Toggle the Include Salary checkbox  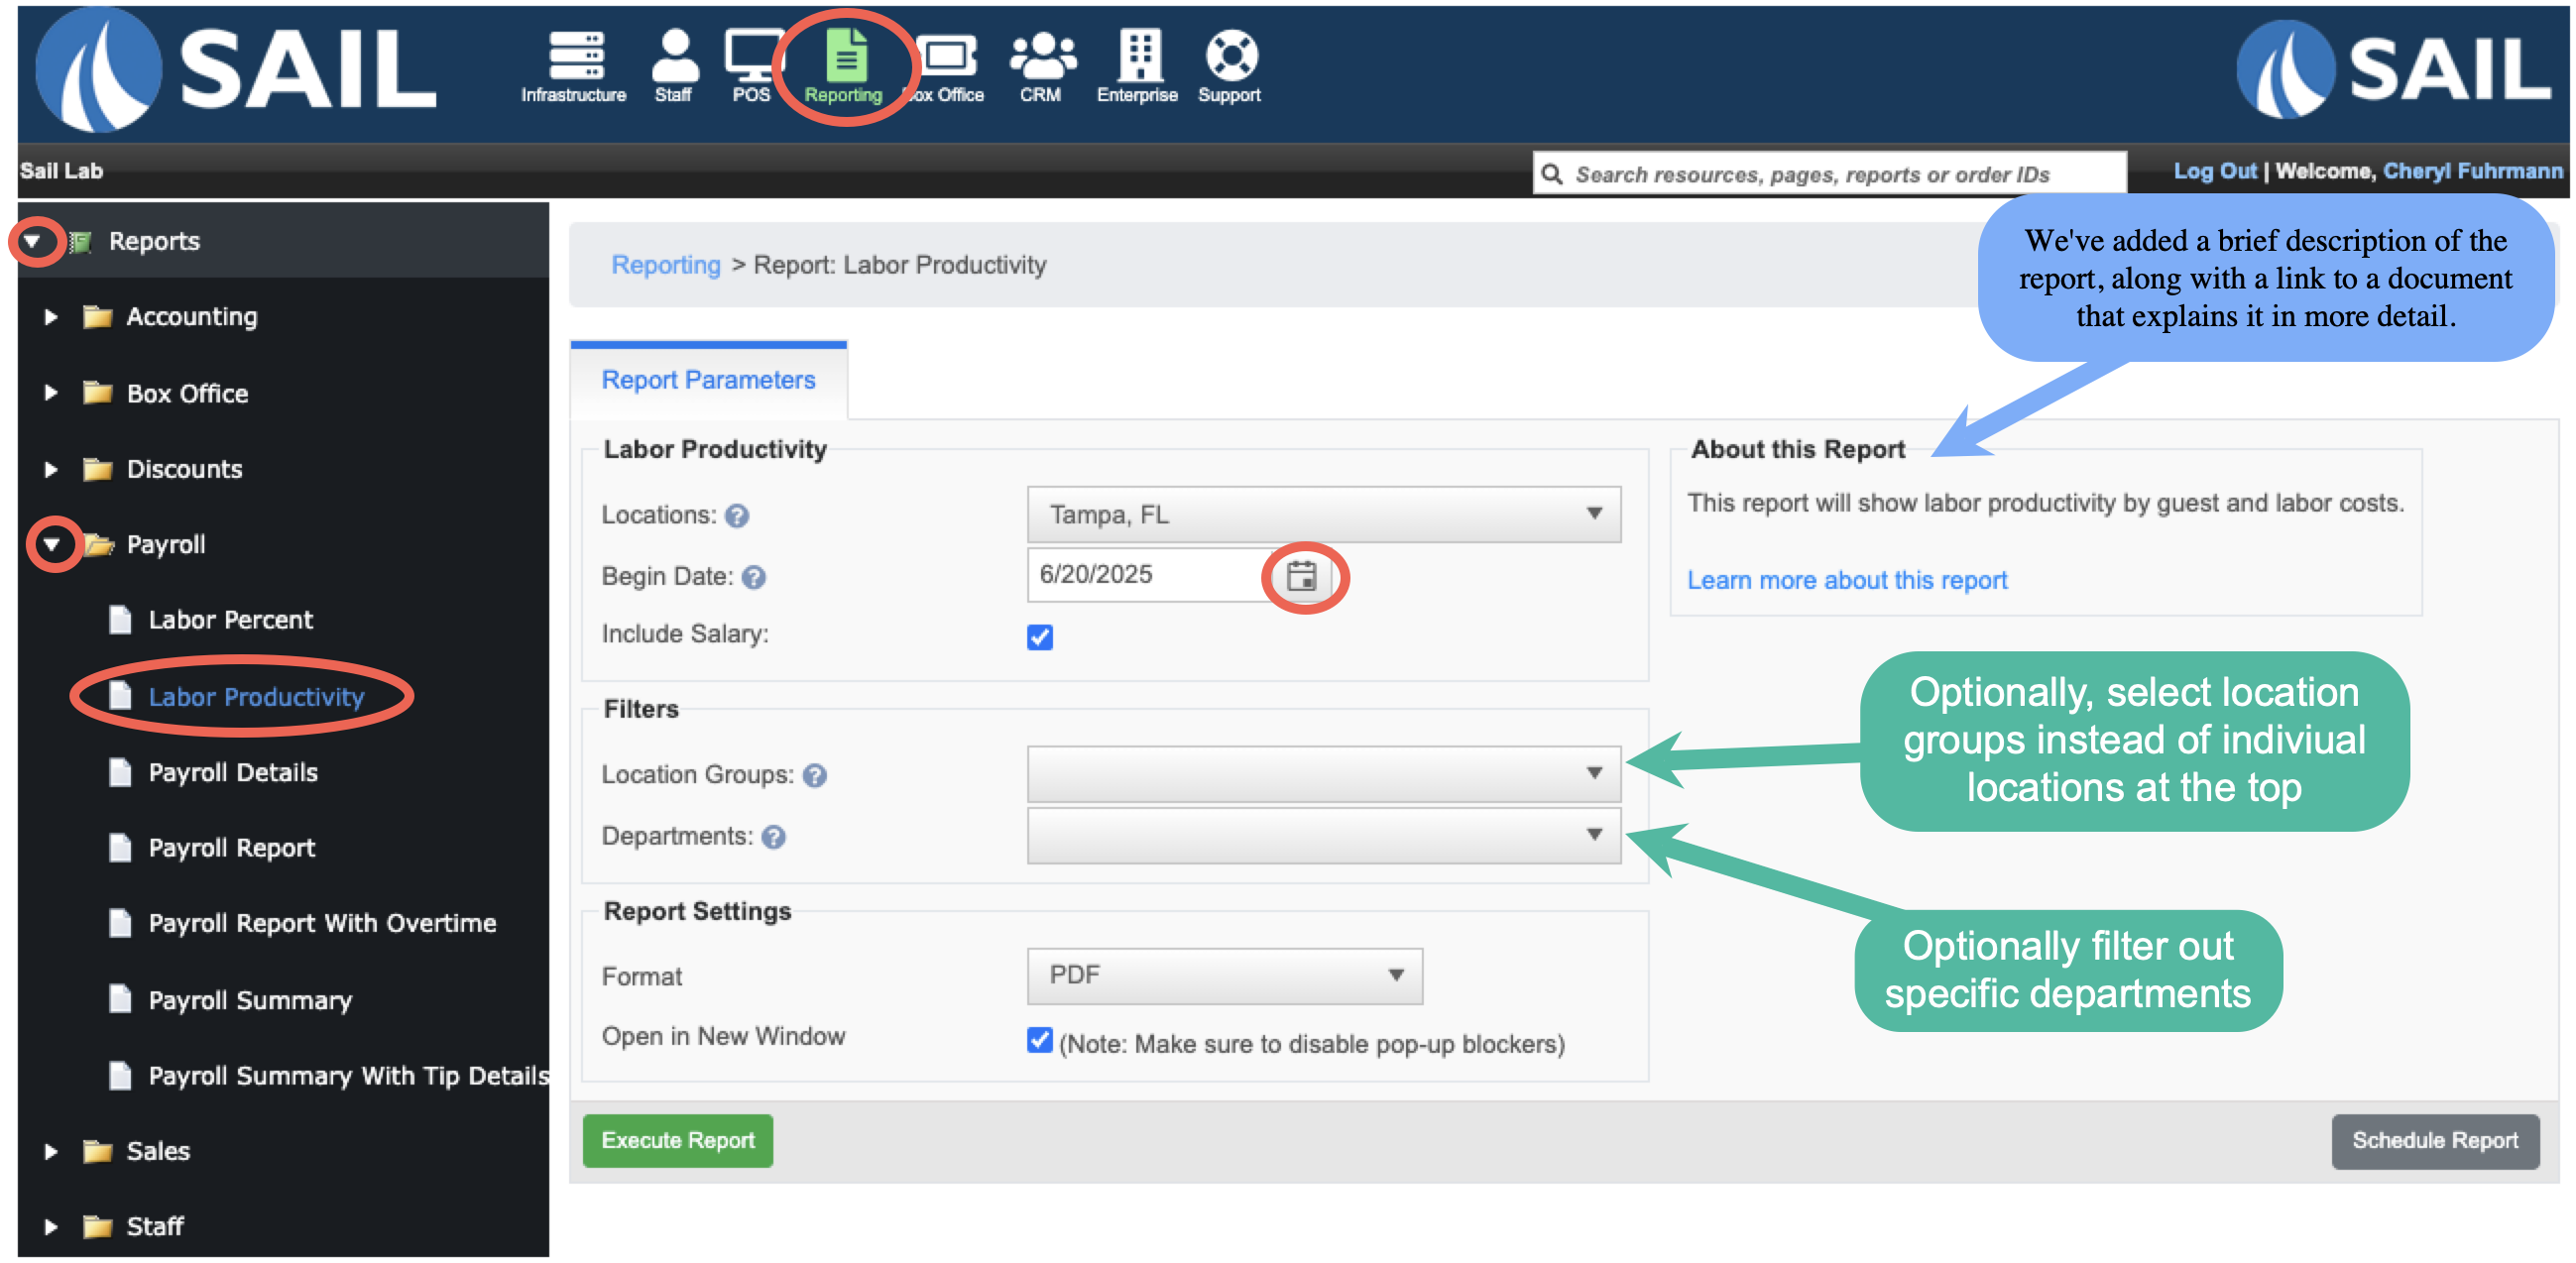coord(1040,637)
